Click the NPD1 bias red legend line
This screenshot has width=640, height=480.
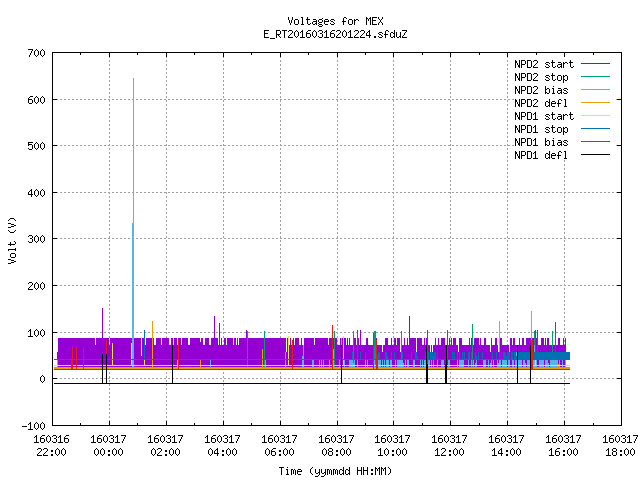point(595,142)
